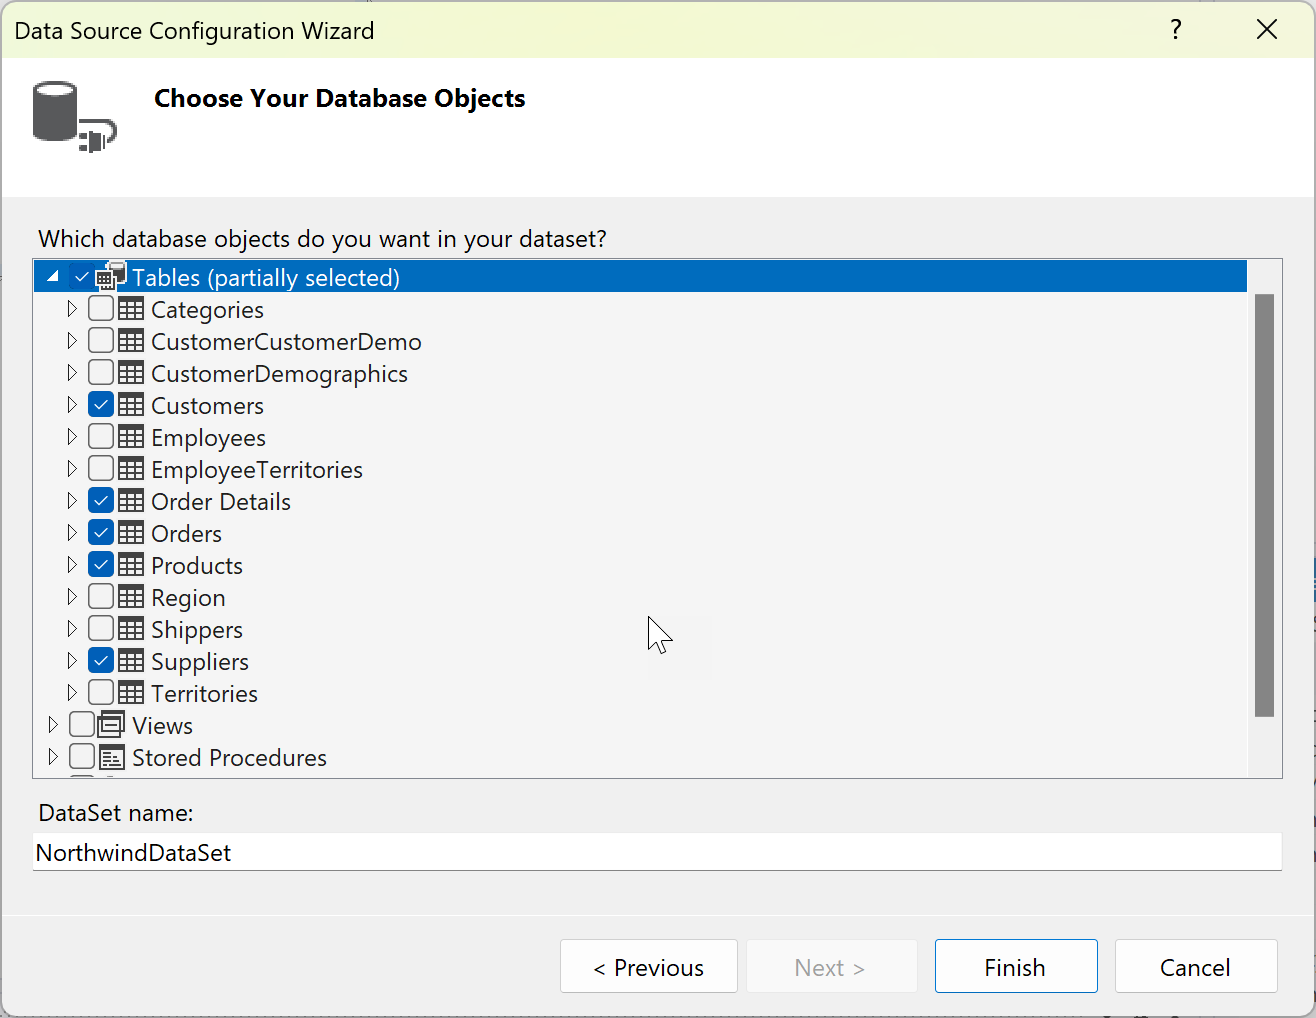The width and height of the screenshot is (1316, 1018).
Task: Expand the Orders table node
Action: point(71,532)
